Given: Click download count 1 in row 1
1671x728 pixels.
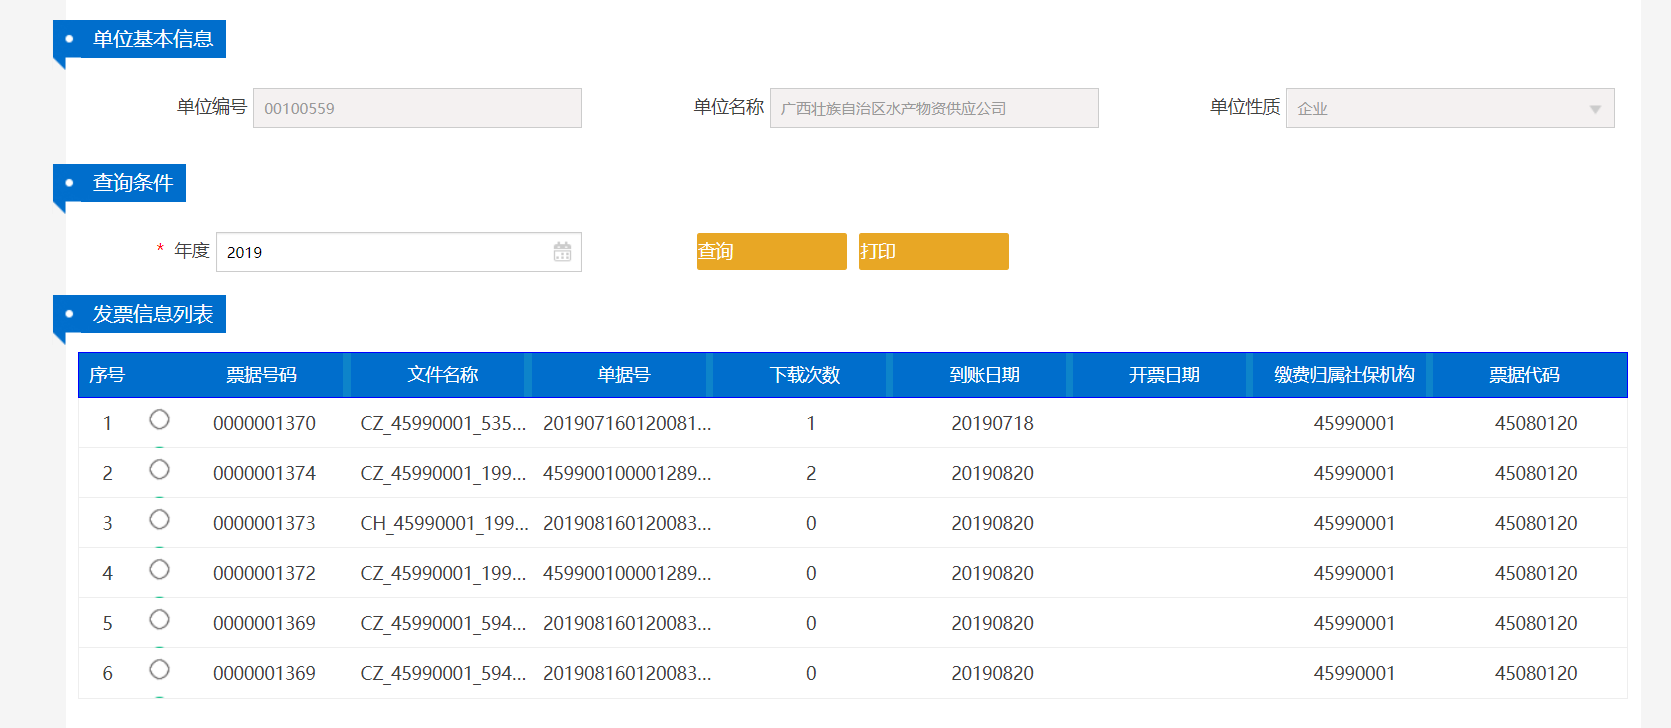Looking at the screenshot, I should pos(811,423).
